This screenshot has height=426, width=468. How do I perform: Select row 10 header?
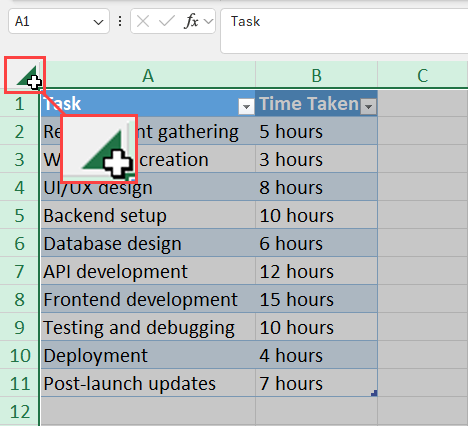click(19, 355)
